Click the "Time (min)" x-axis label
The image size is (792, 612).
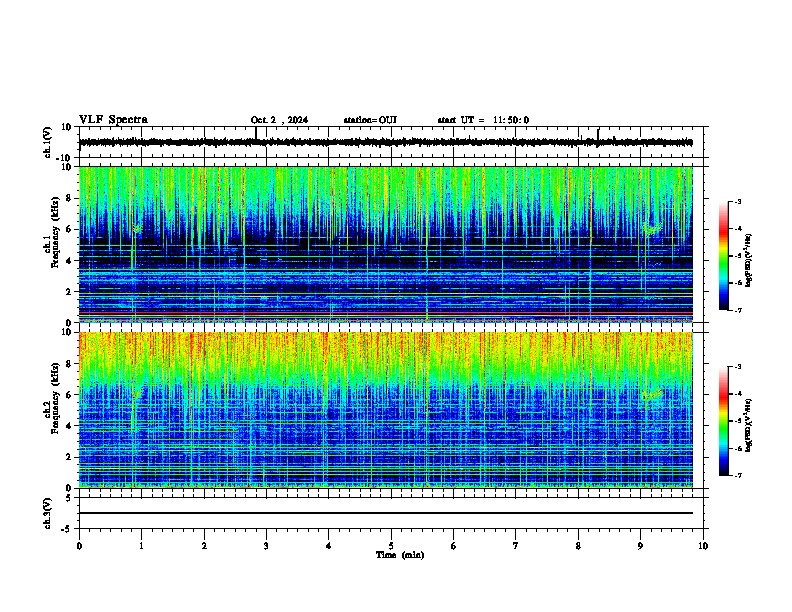point(400,555)
